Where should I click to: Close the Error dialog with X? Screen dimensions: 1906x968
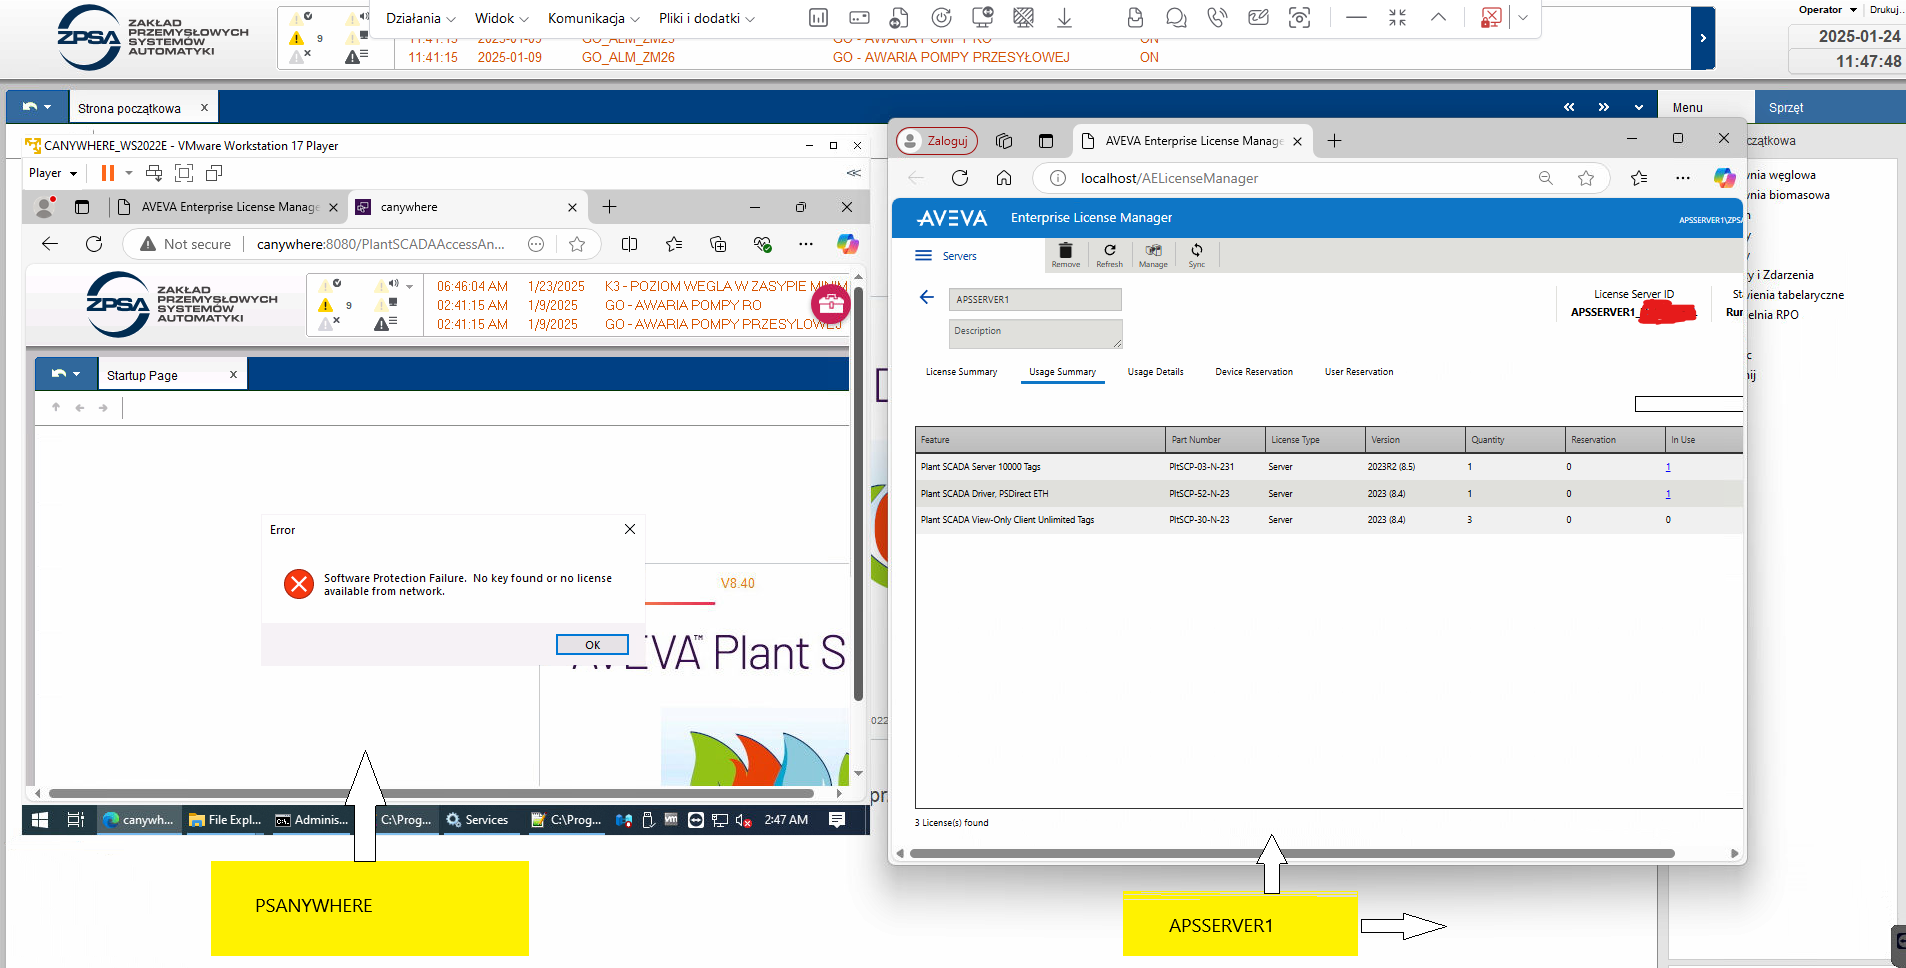click(x=630, y=529)
